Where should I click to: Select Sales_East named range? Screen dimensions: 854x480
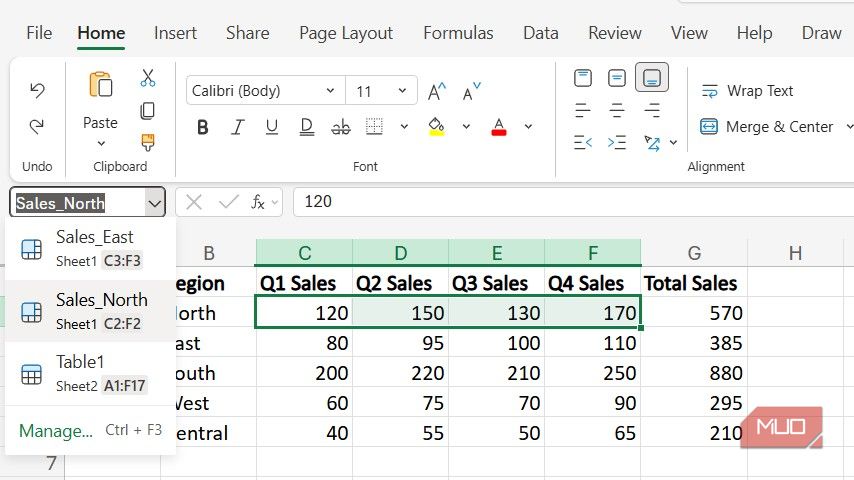tap(90, 248)
